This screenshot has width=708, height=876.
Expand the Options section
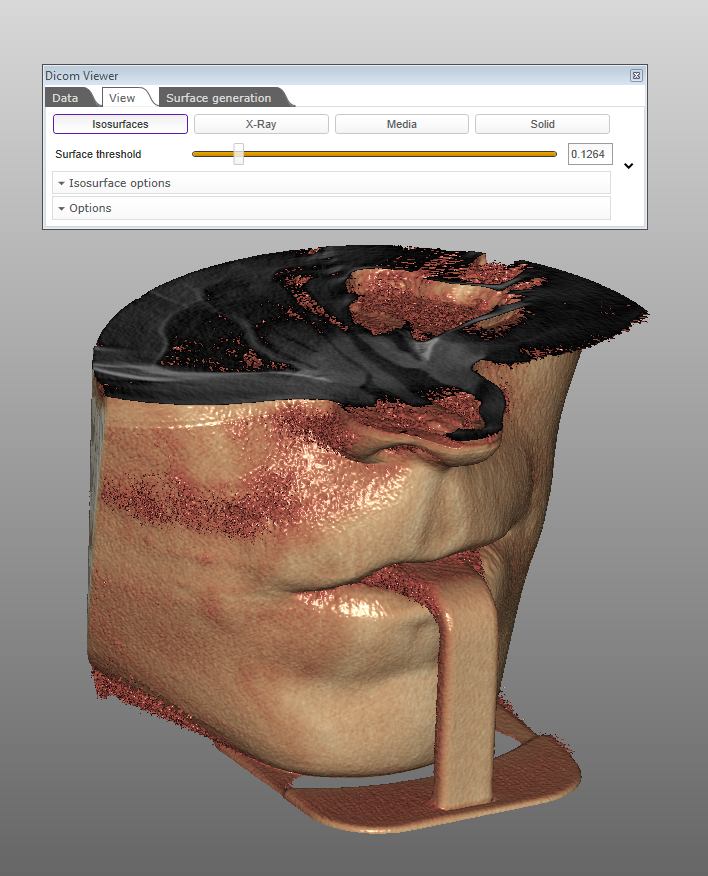[331, 208]
